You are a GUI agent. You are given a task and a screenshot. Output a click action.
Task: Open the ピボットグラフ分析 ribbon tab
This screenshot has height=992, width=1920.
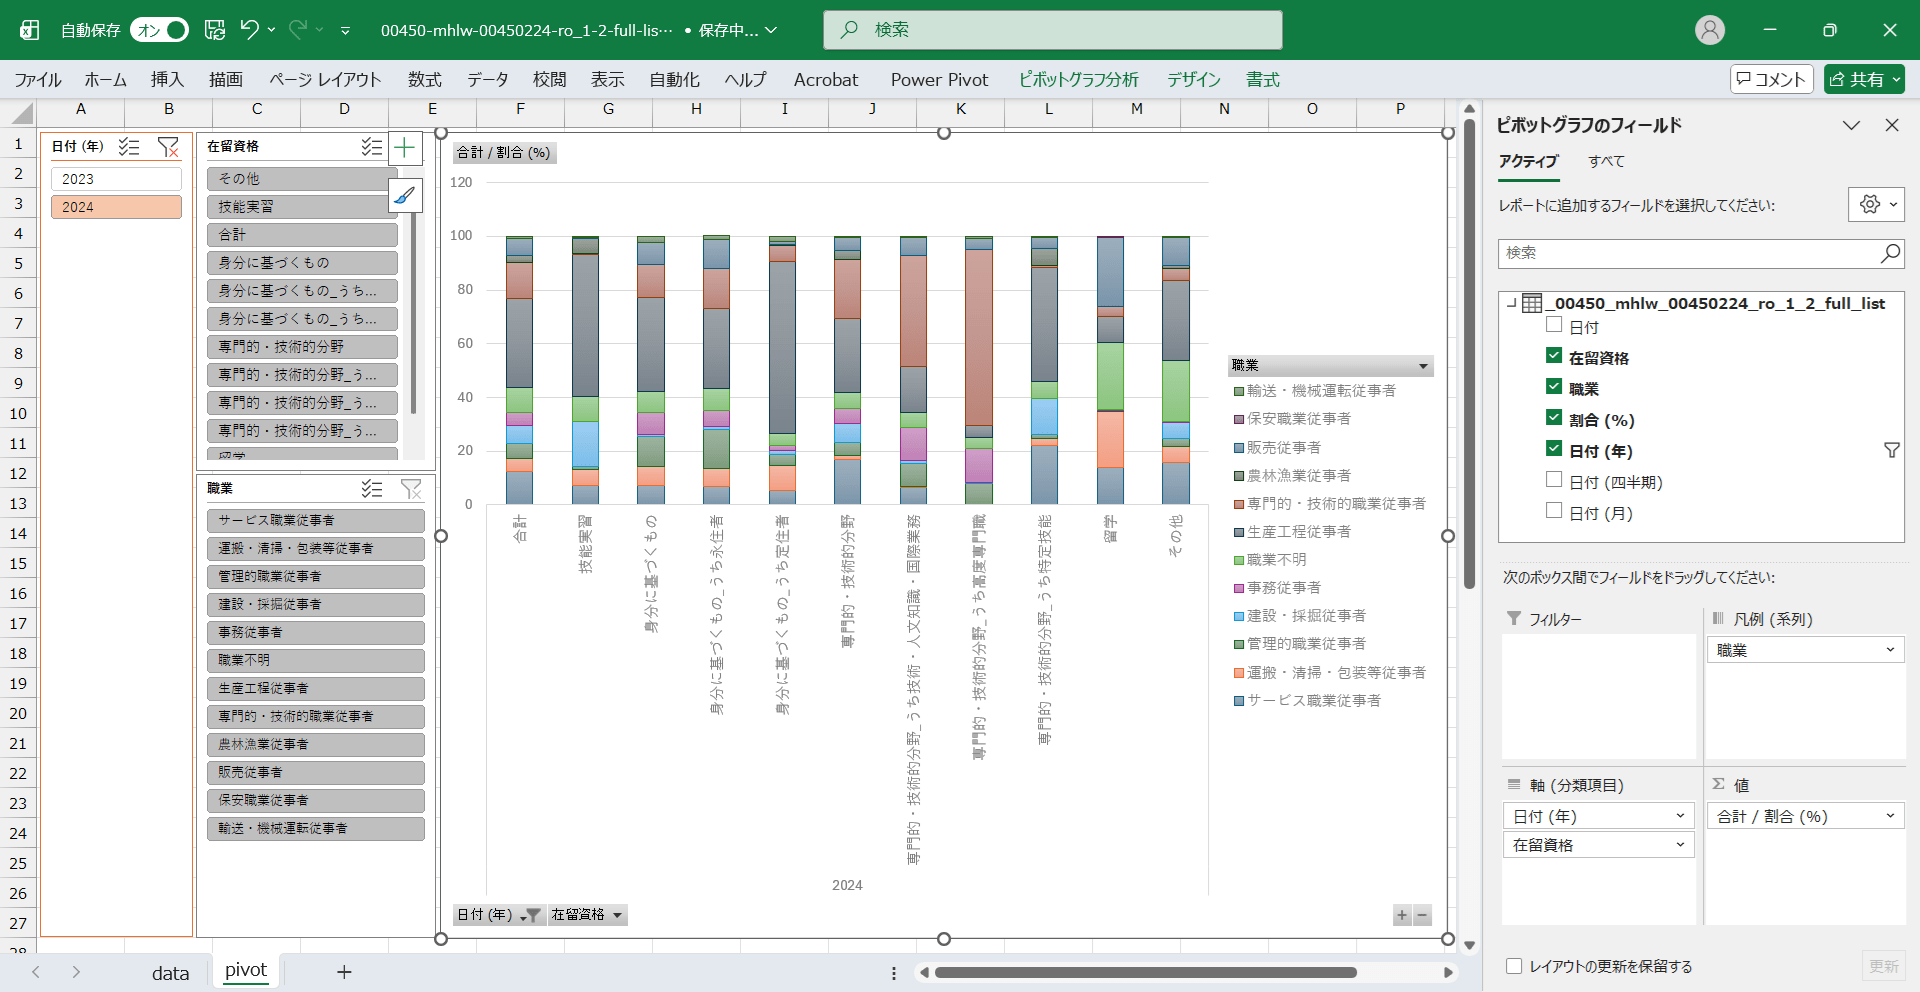tap(1078, 80)
